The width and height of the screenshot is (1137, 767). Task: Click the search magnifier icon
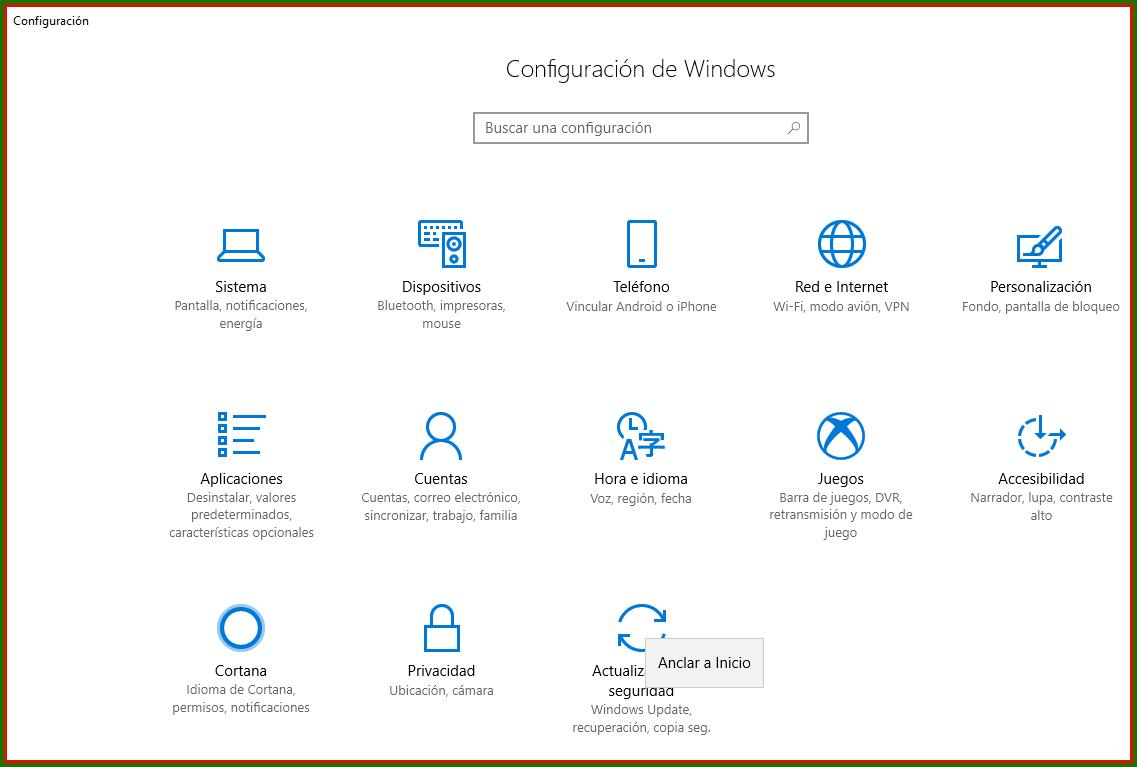[x=791, y=128]
